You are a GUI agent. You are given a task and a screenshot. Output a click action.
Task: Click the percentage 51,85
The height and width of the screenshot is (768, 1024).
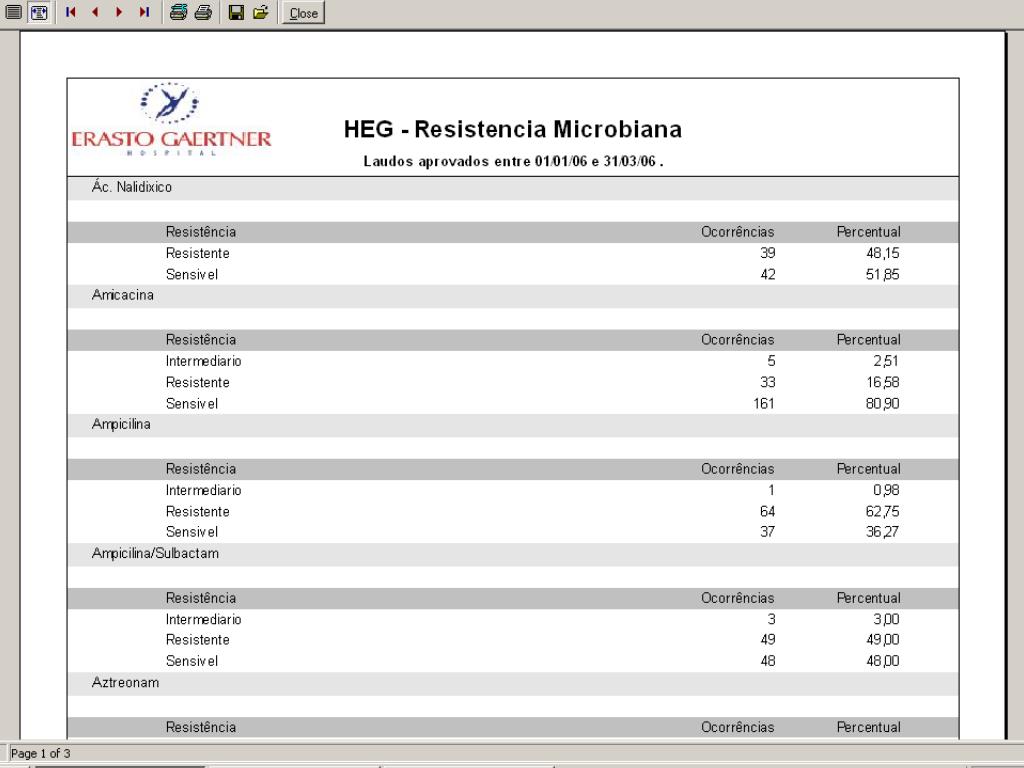coord(883,274)
